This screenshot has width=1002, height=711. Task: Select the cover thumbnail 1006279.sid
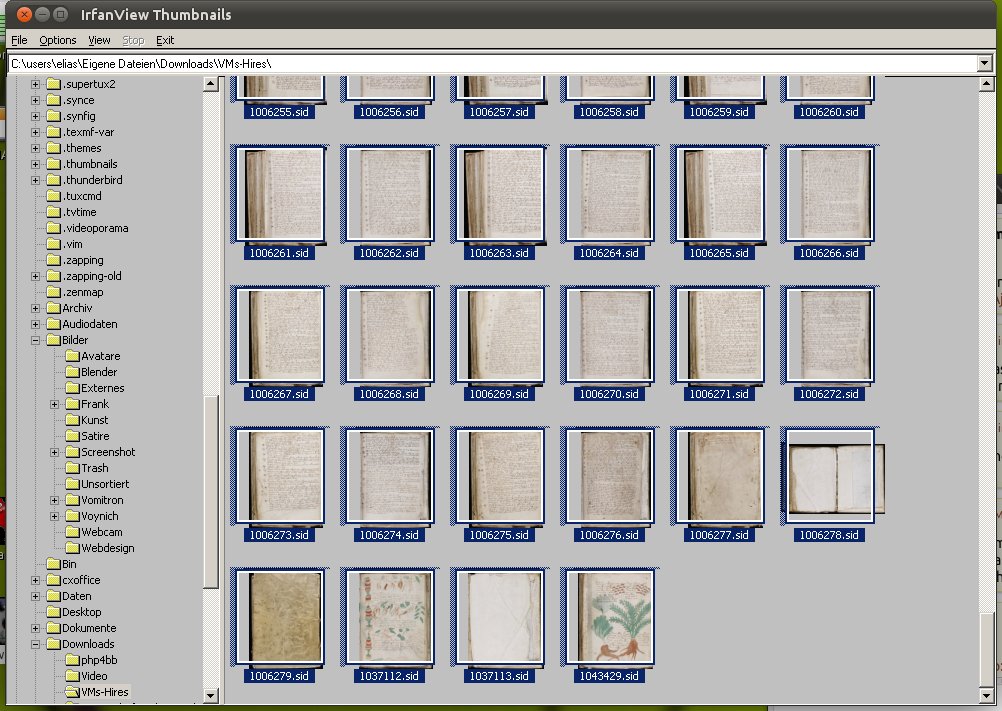click(279, 618)
